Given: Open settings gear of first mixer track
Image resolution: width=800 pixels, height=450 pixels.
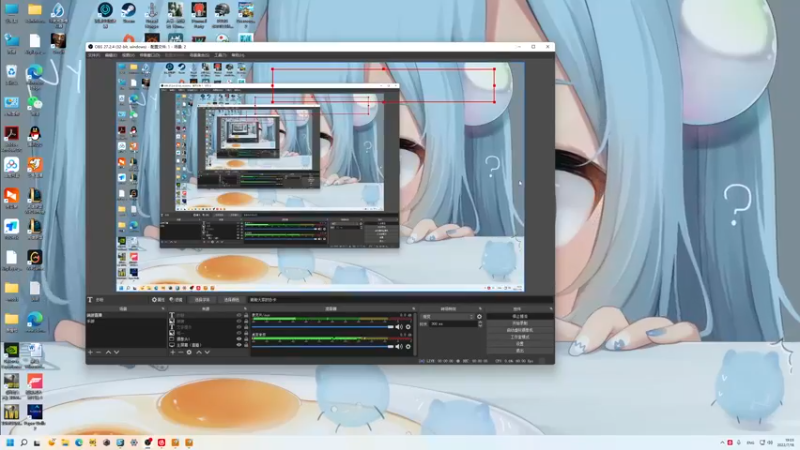Looking at the screenshot, I should click(x=408, y=327).
